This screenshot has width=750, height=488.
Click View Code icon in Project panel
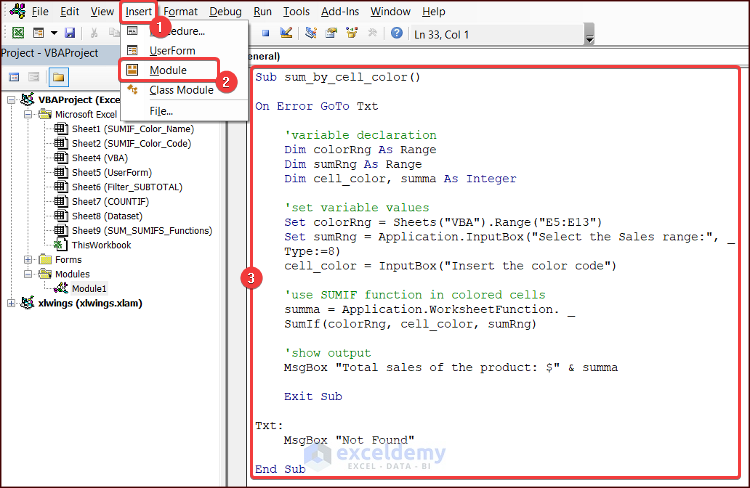(14, 77)
